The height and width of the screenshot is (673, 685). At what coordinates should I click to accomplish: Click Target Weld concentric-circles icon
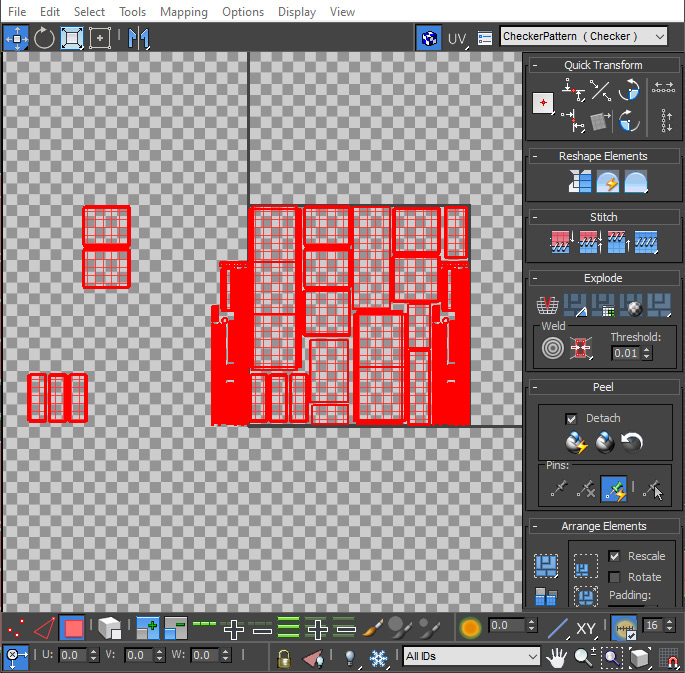[x=553, y=349]
